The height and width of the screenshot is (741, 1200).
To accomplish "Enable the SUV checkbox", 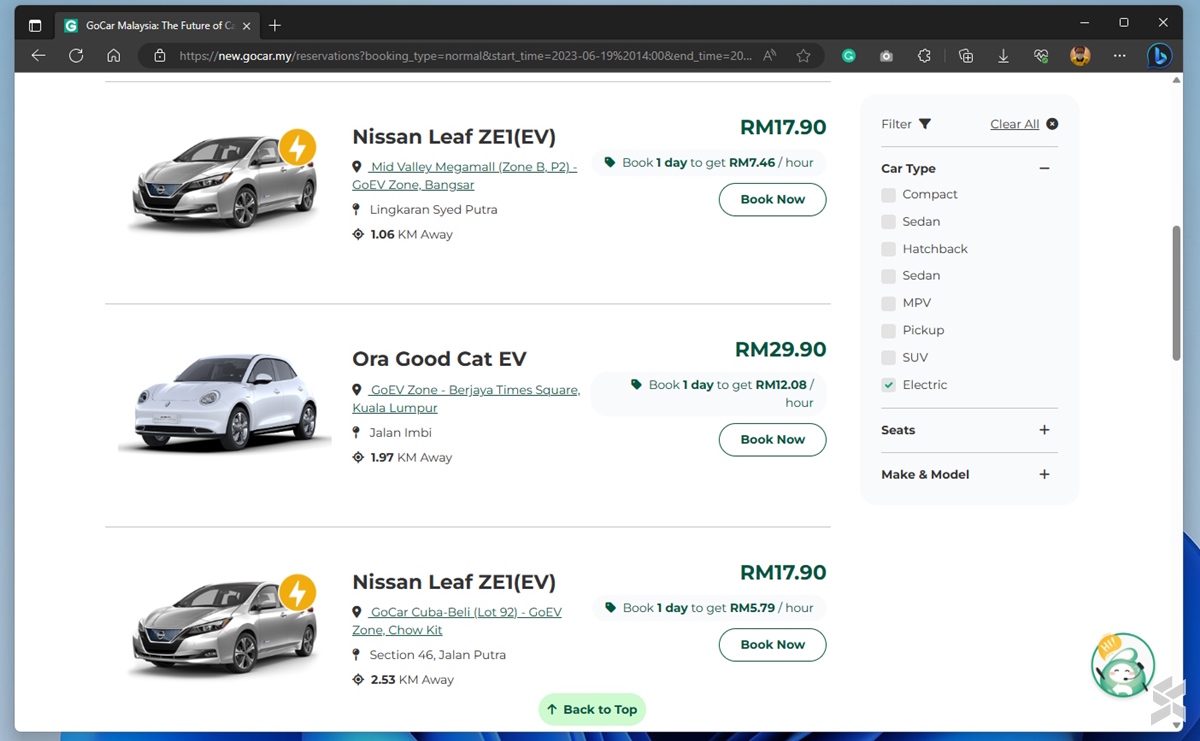I will tap(888, 357).
